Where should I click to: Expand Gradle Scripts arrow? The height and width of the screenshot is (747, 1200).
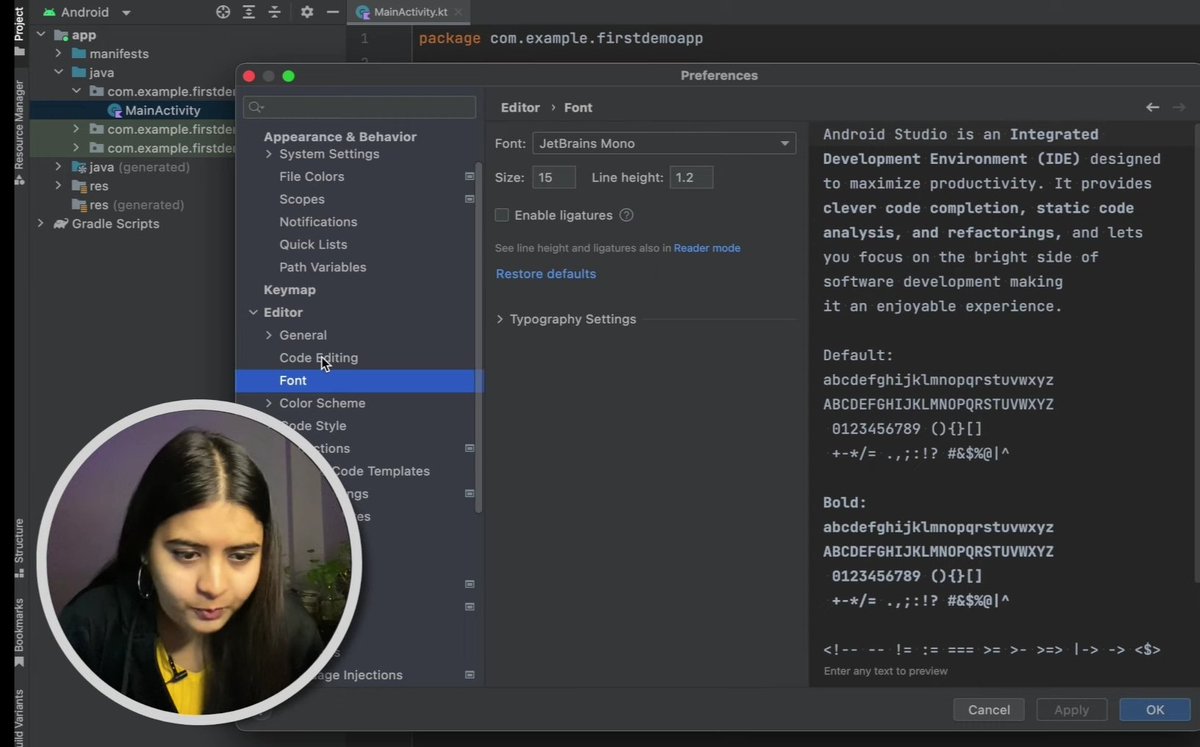pyautogui.click(x=41, y=223)
